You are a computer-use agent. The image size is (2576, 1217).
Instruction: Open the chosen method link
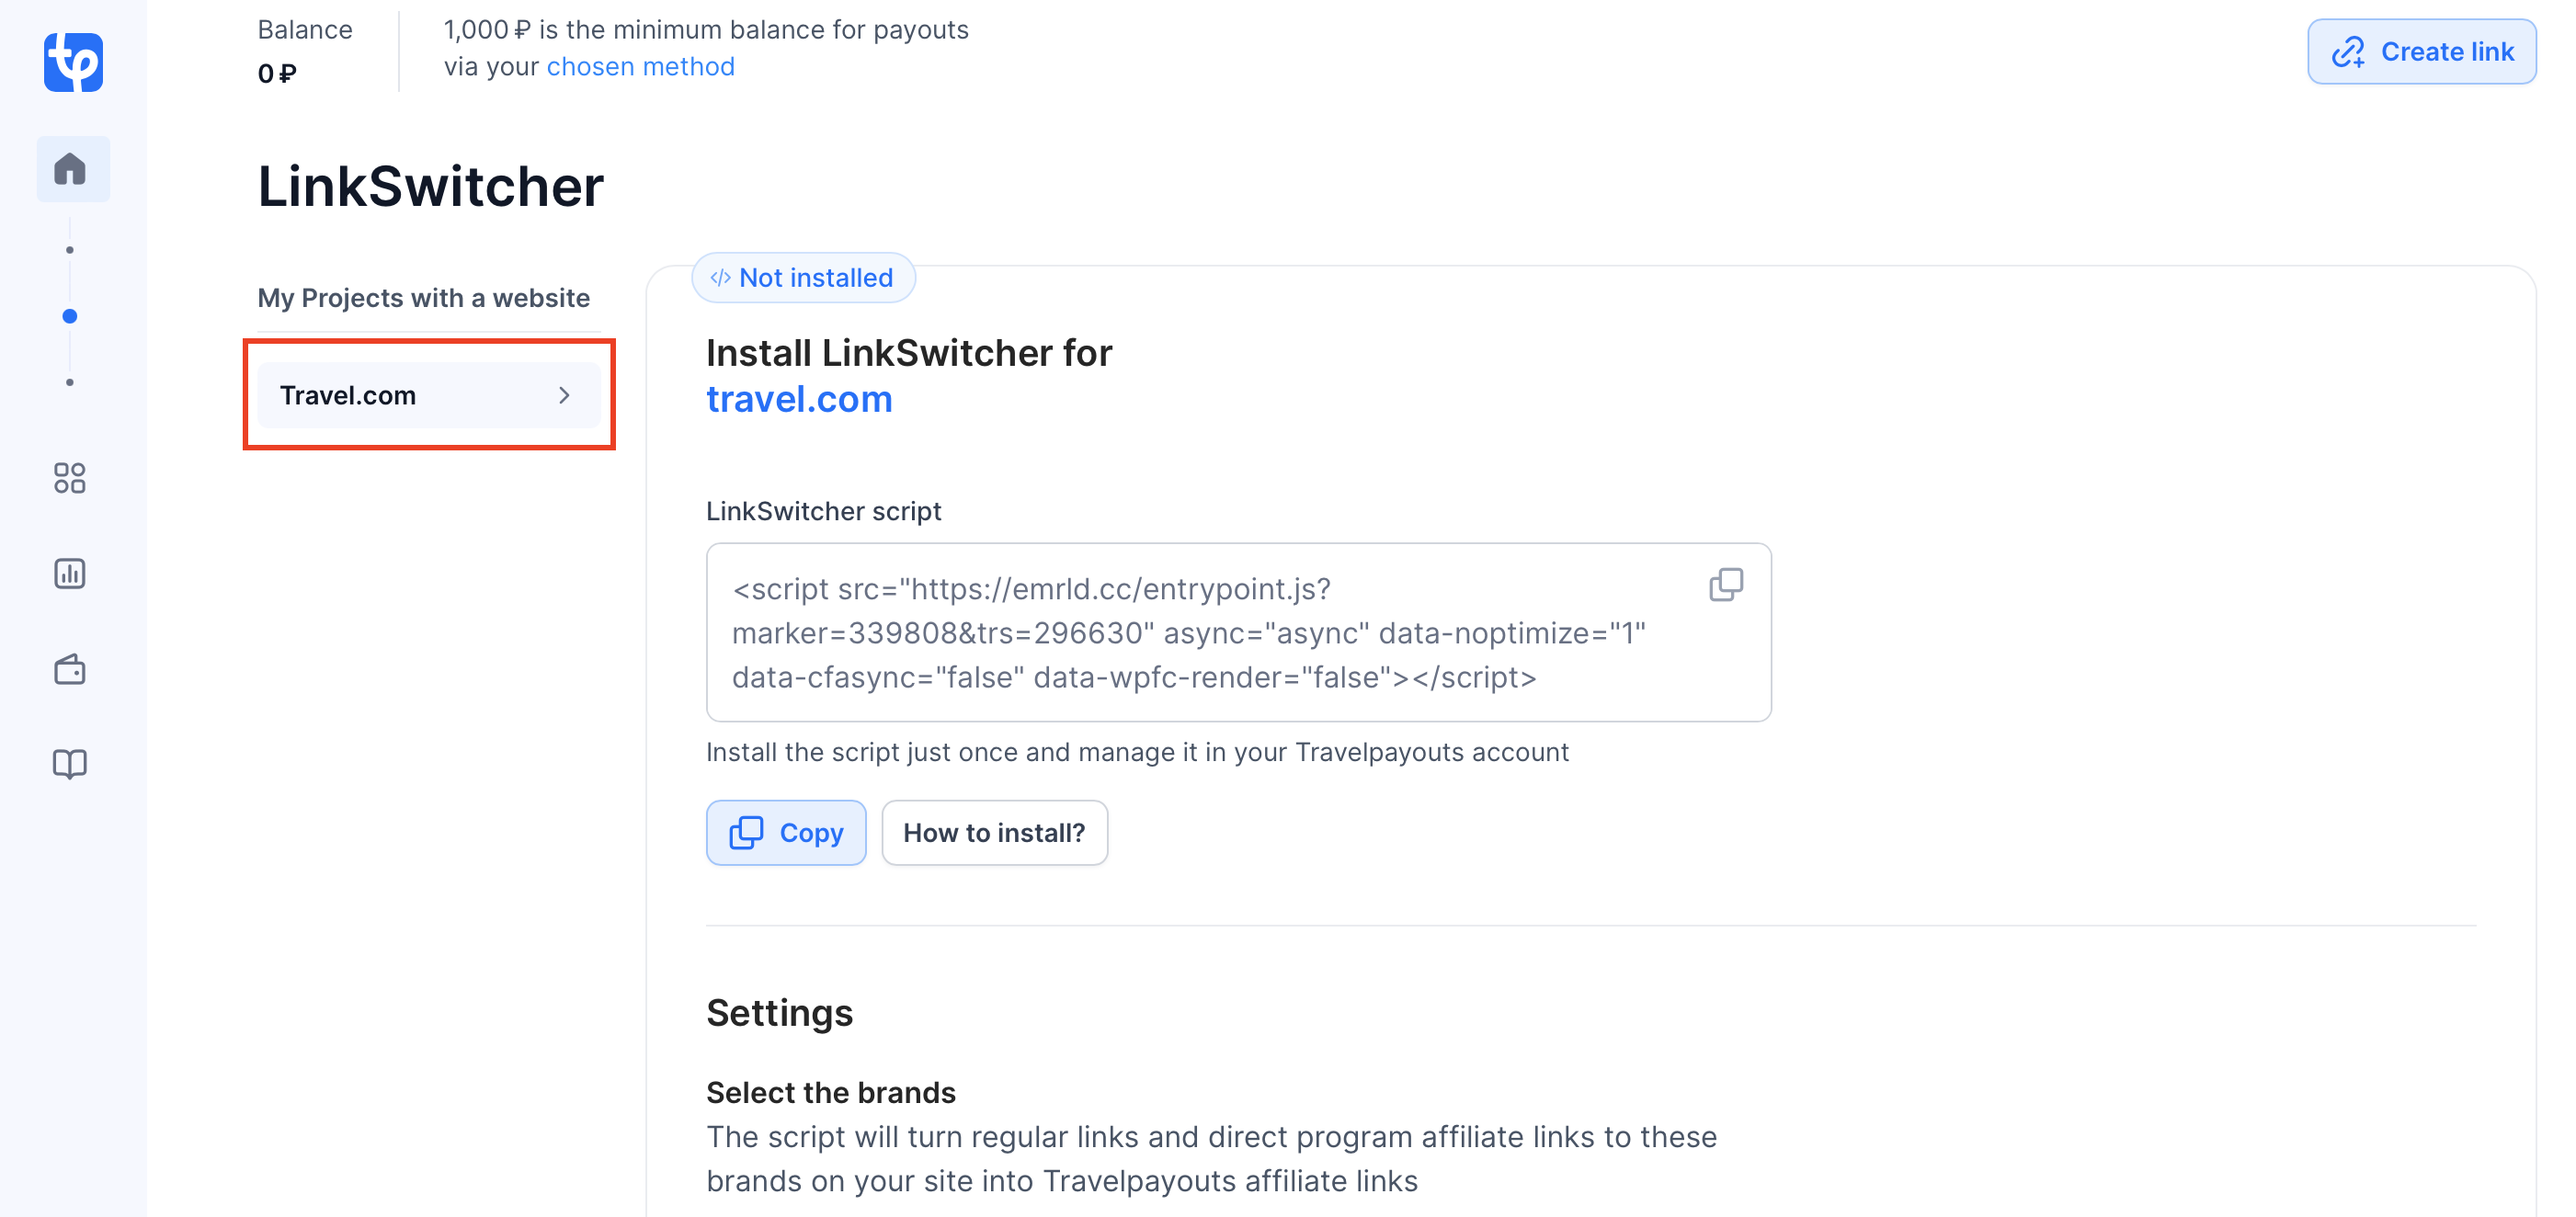point(640,66)
